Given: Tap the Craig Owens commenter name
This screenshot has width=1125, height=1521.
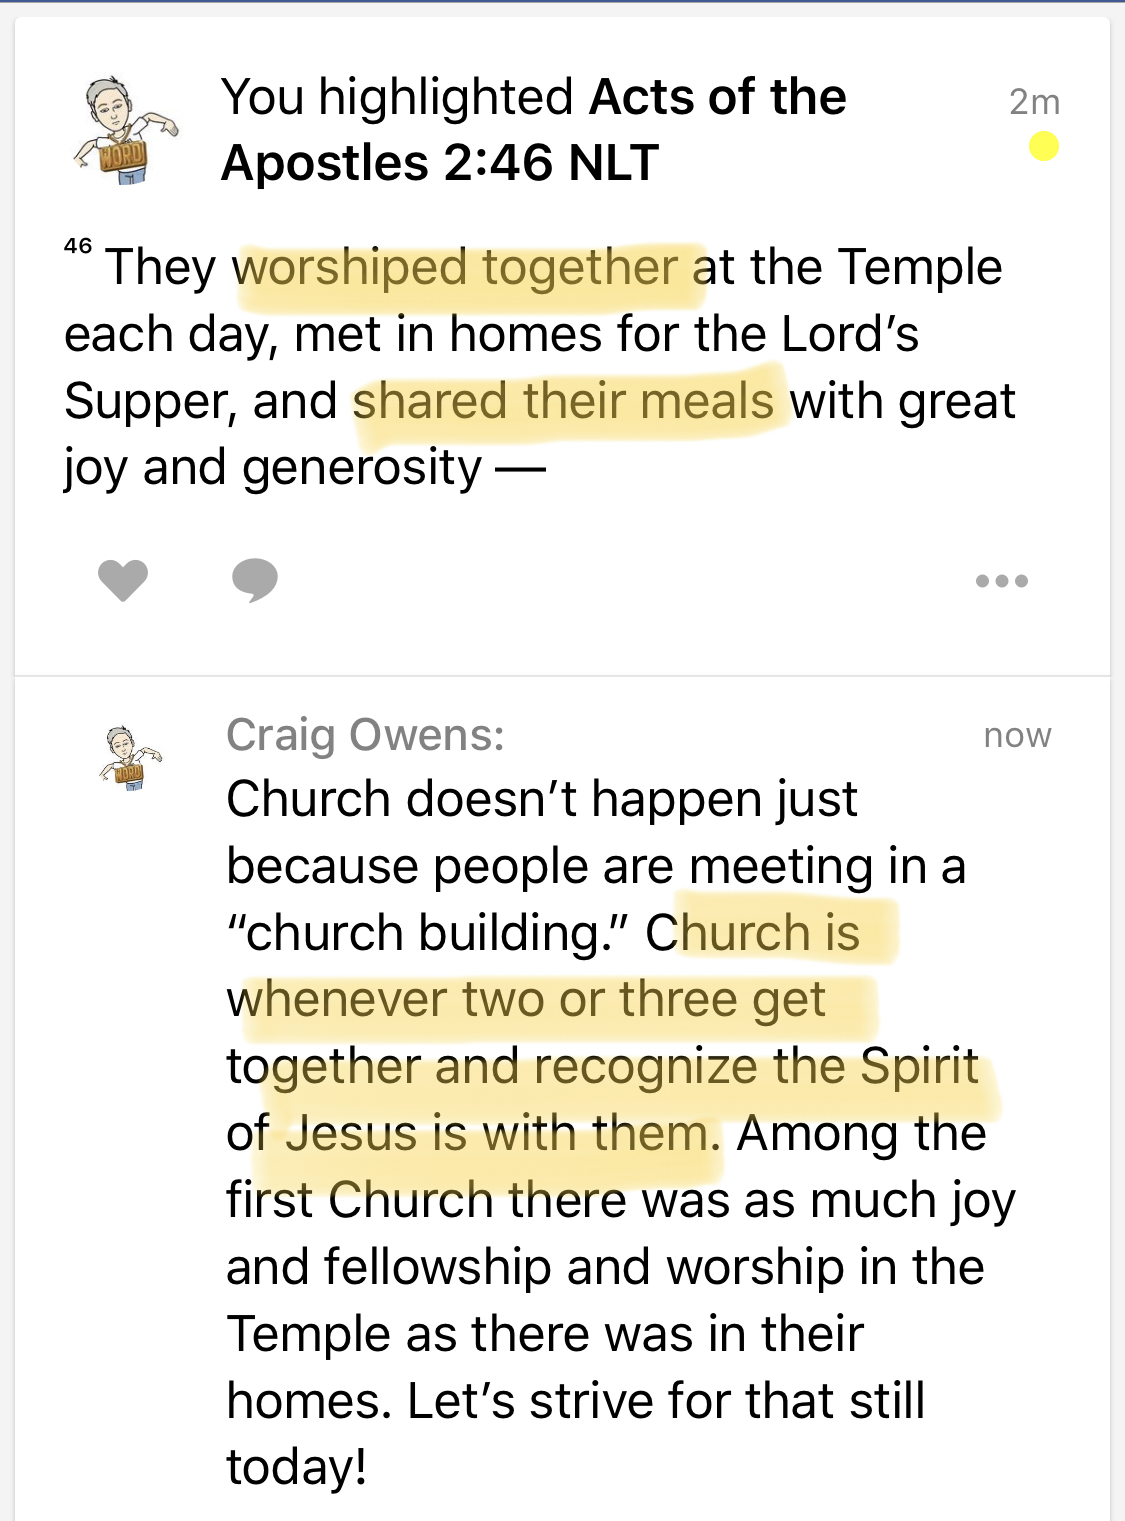Looking at the screenshot, I should click(x=365, y=735).
